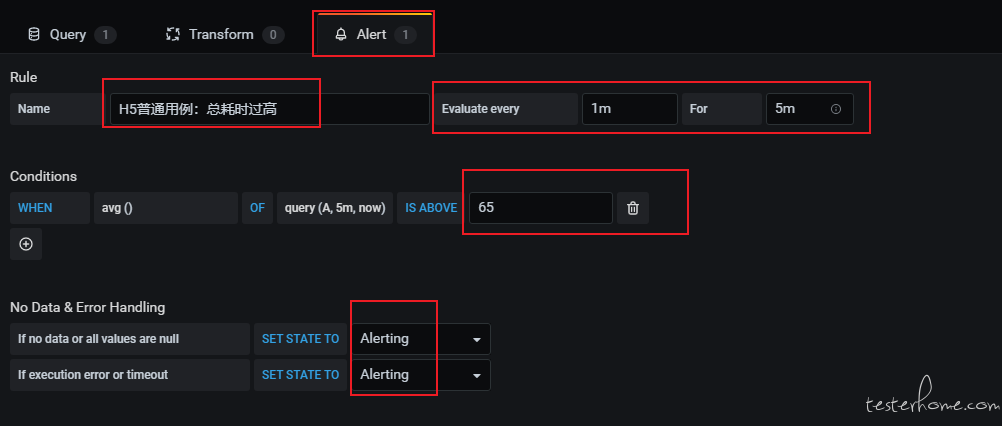
Task: Click the Rule section heading
Action: [x=24, y=77]
